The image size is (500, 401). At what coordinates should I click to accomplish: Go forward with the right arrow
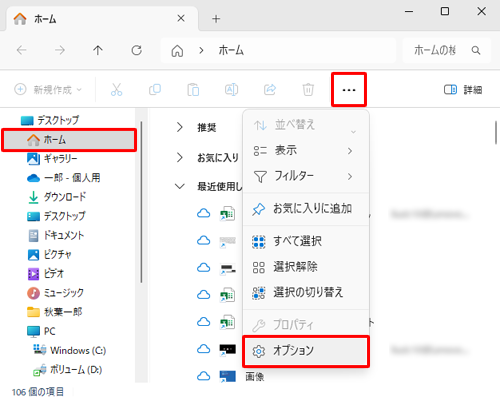tap(60, 50)
